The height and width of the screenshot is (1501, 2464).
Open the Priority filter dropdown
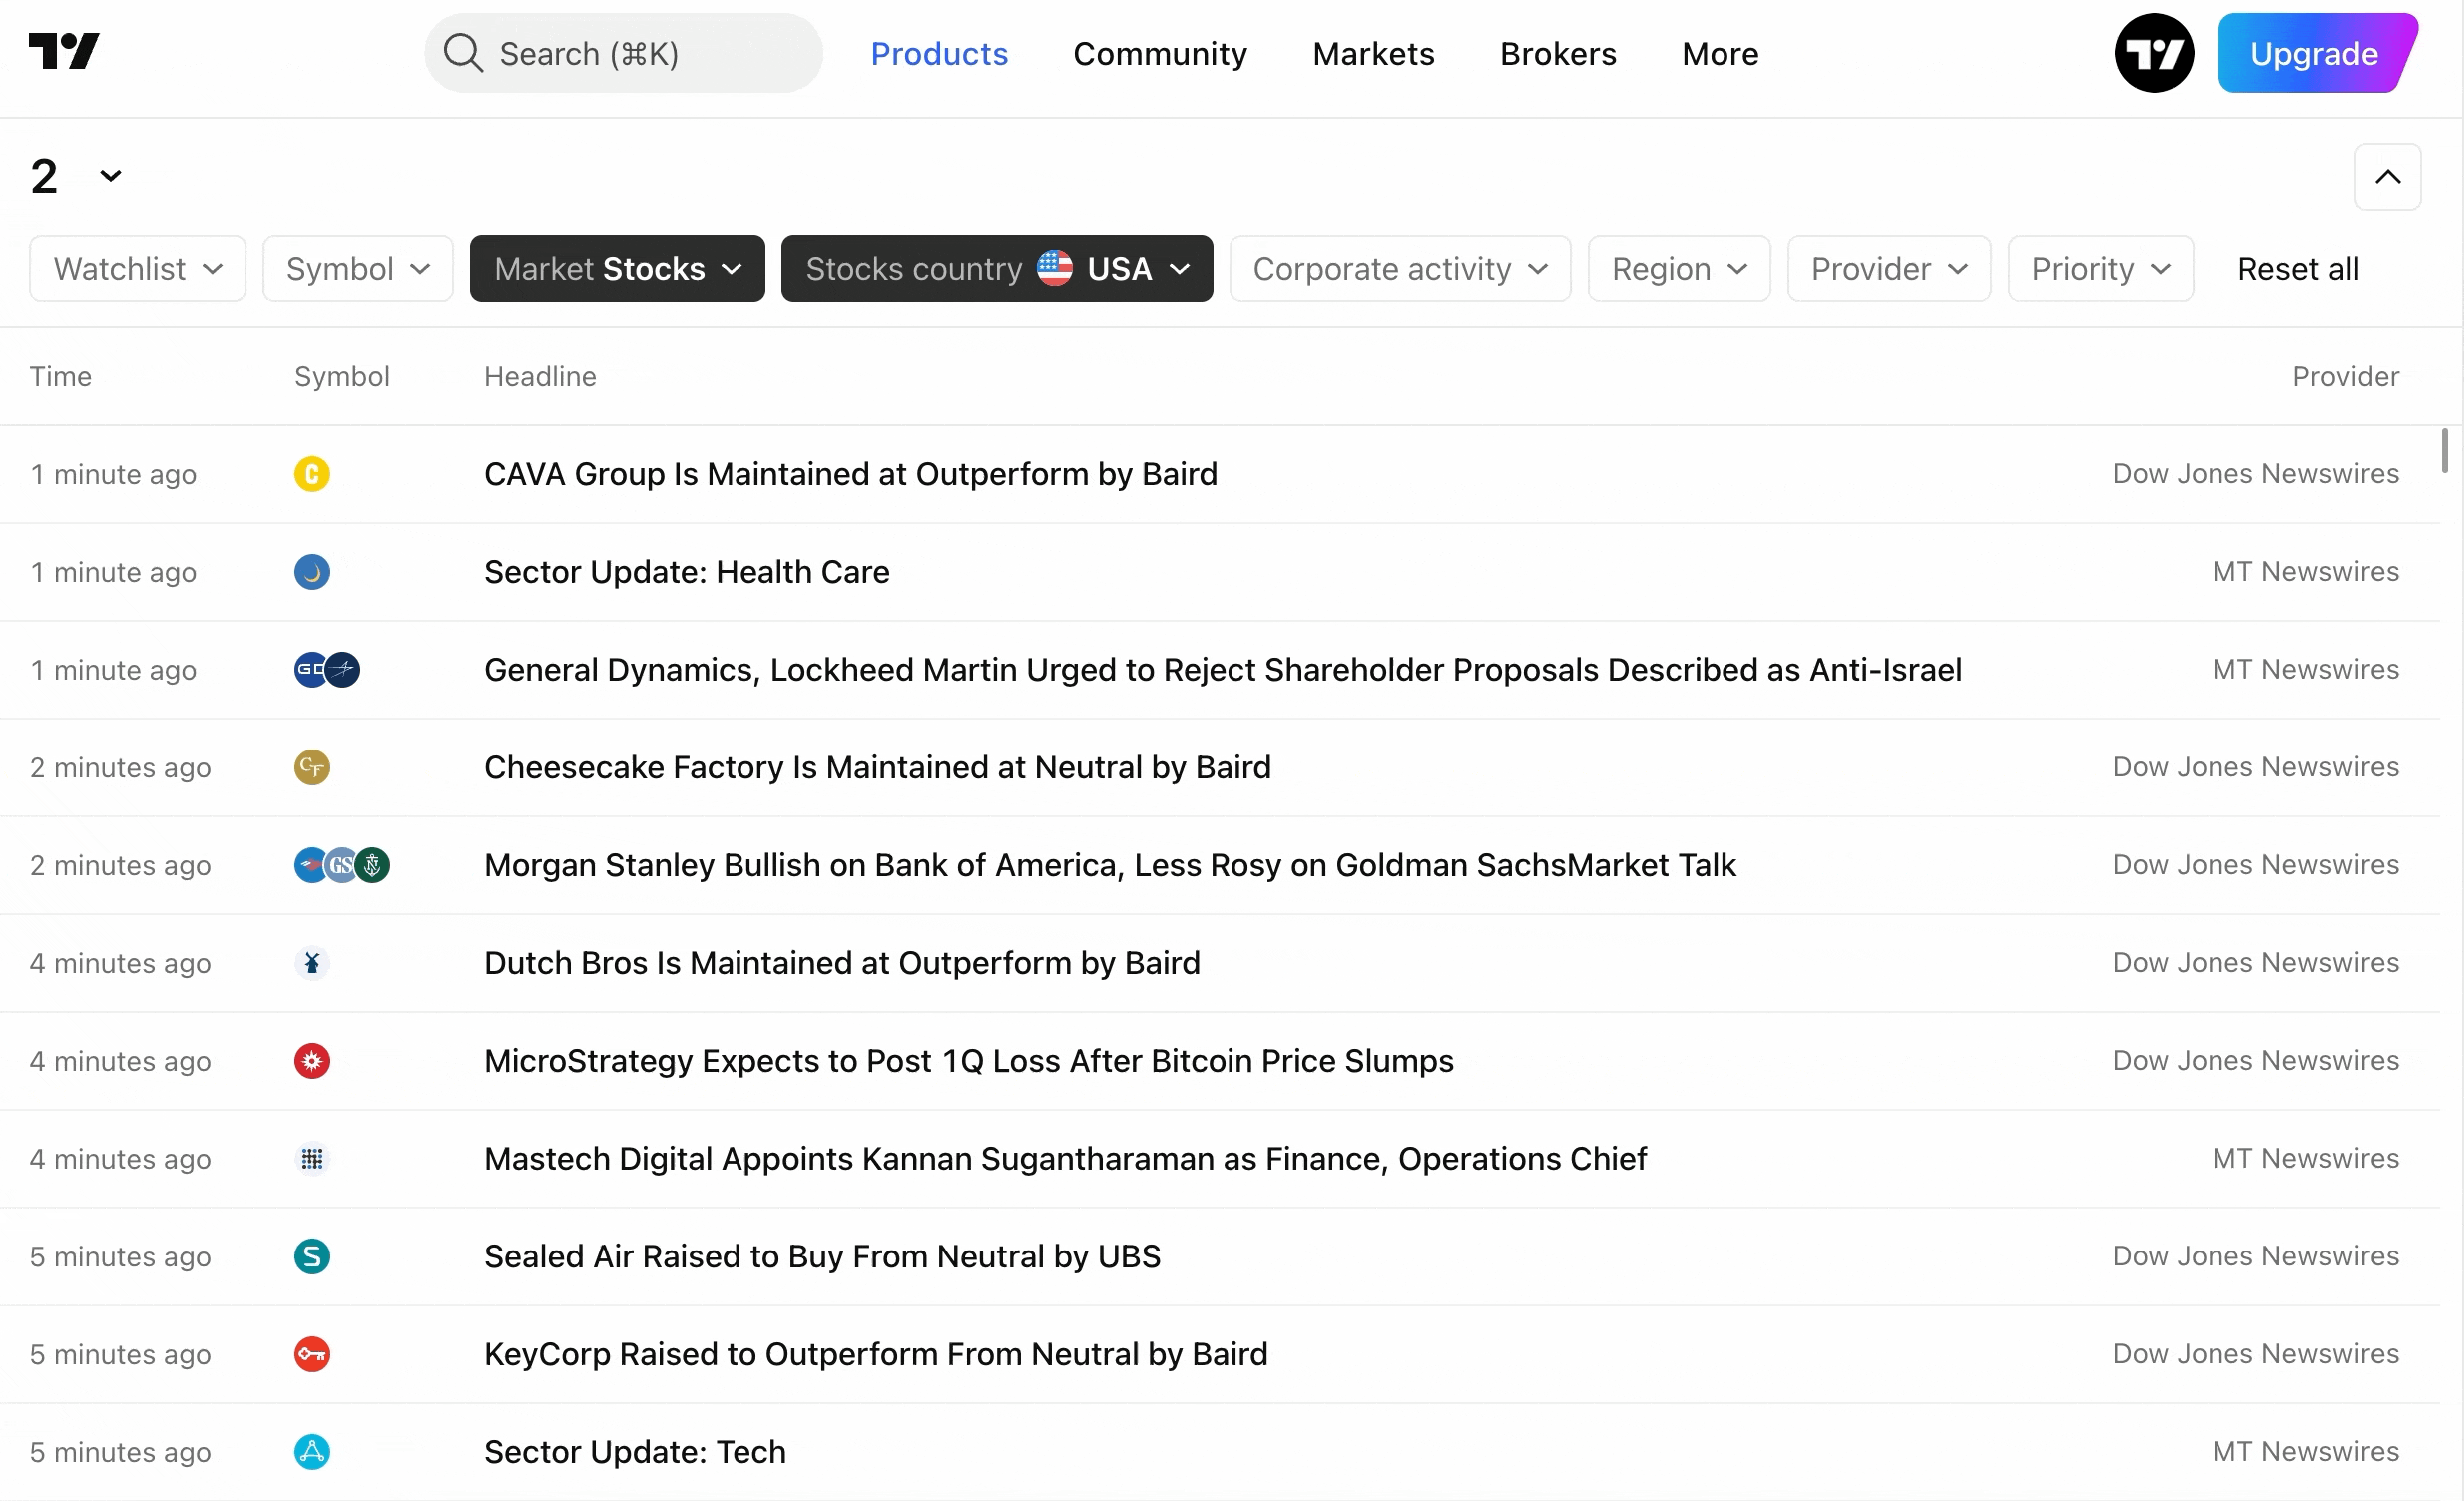pos(2099,269)
